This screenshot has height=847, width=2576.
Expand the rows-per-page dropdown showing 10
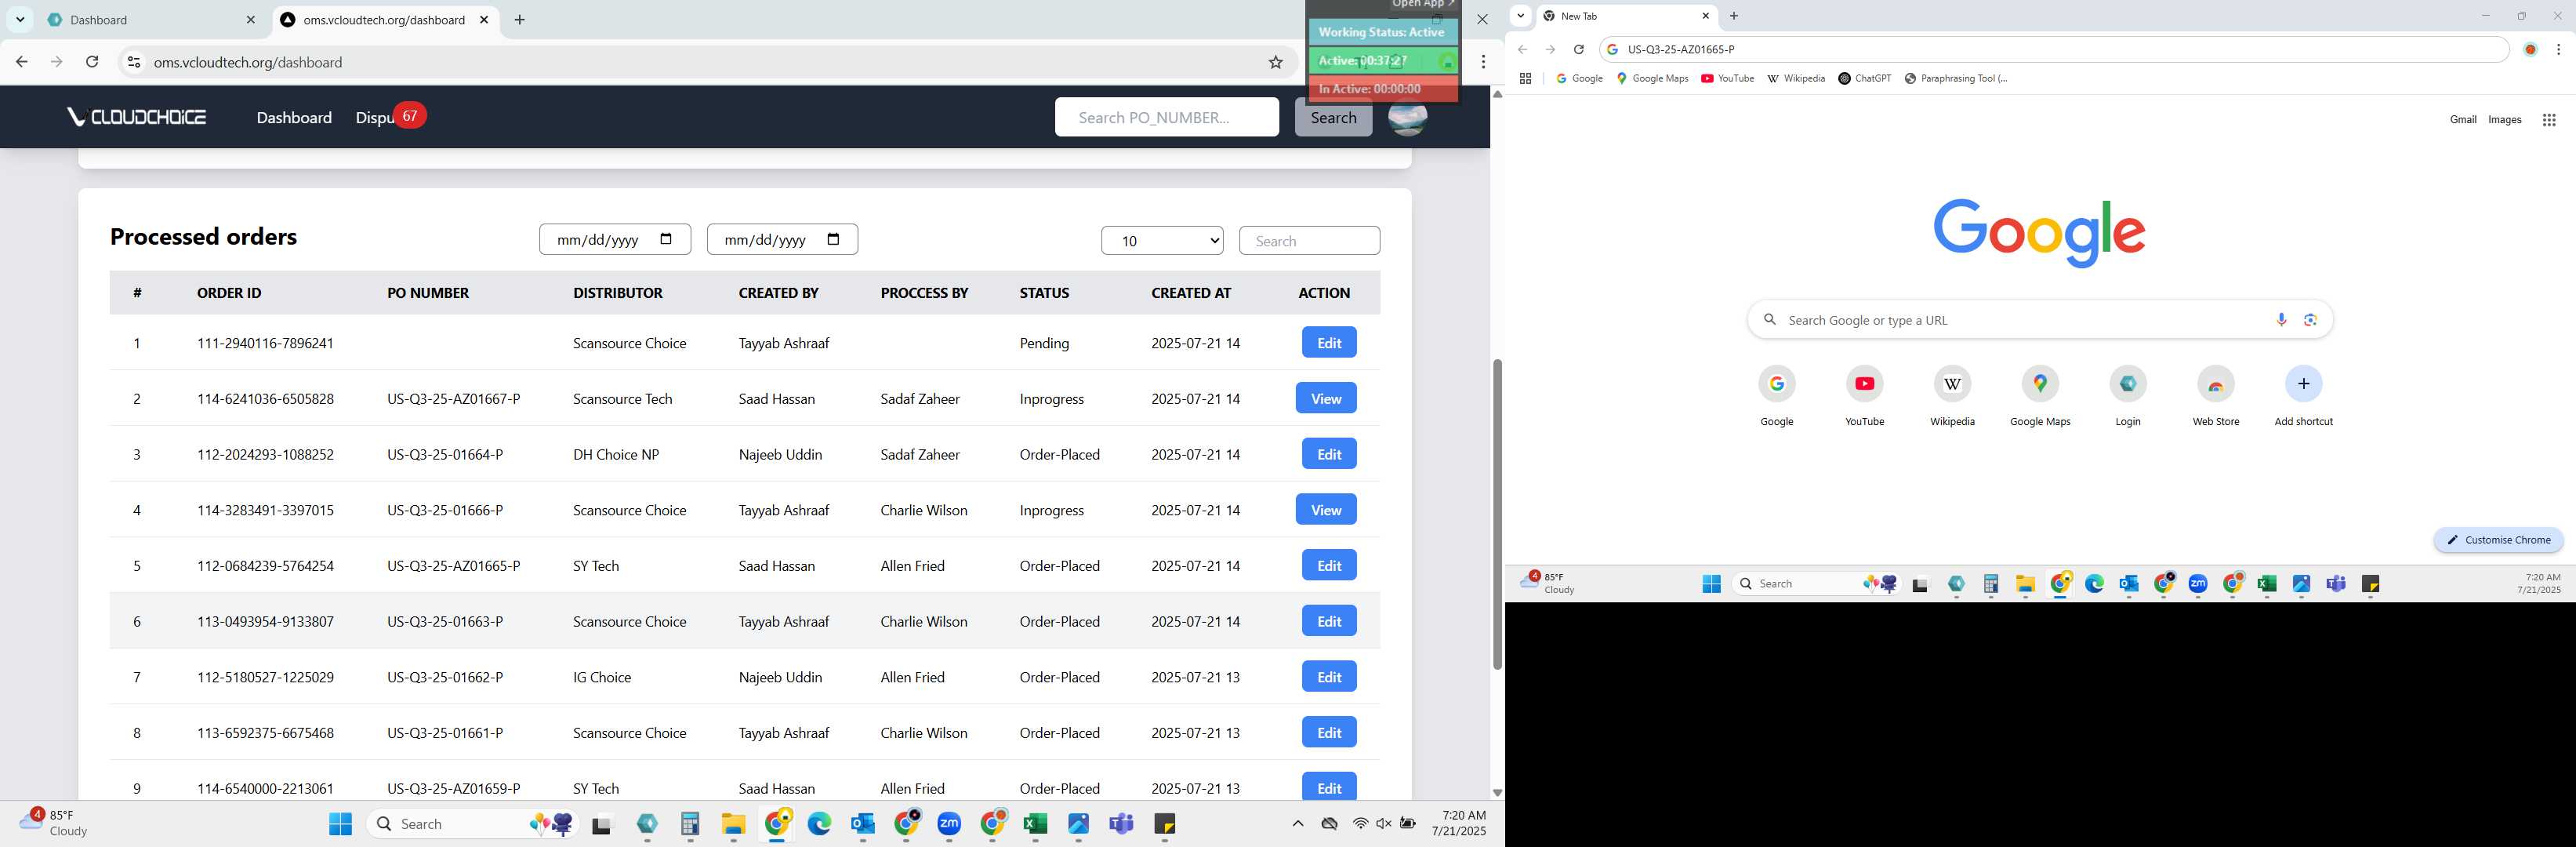[x=1162, y=240]
